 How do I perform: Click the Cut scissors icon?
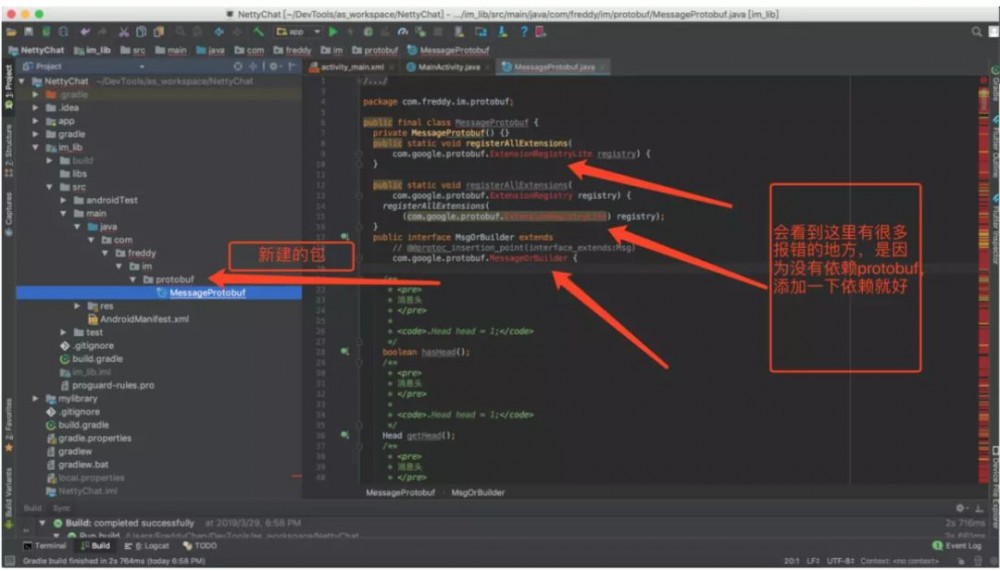pyautogui.click(x=124, y=32)
